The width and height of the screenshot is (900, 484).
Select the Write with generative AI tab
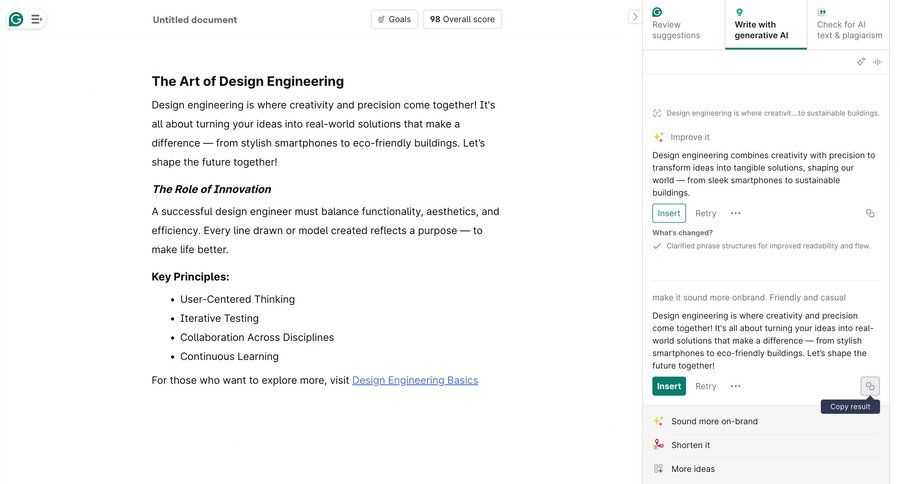(x=766, y=24)
